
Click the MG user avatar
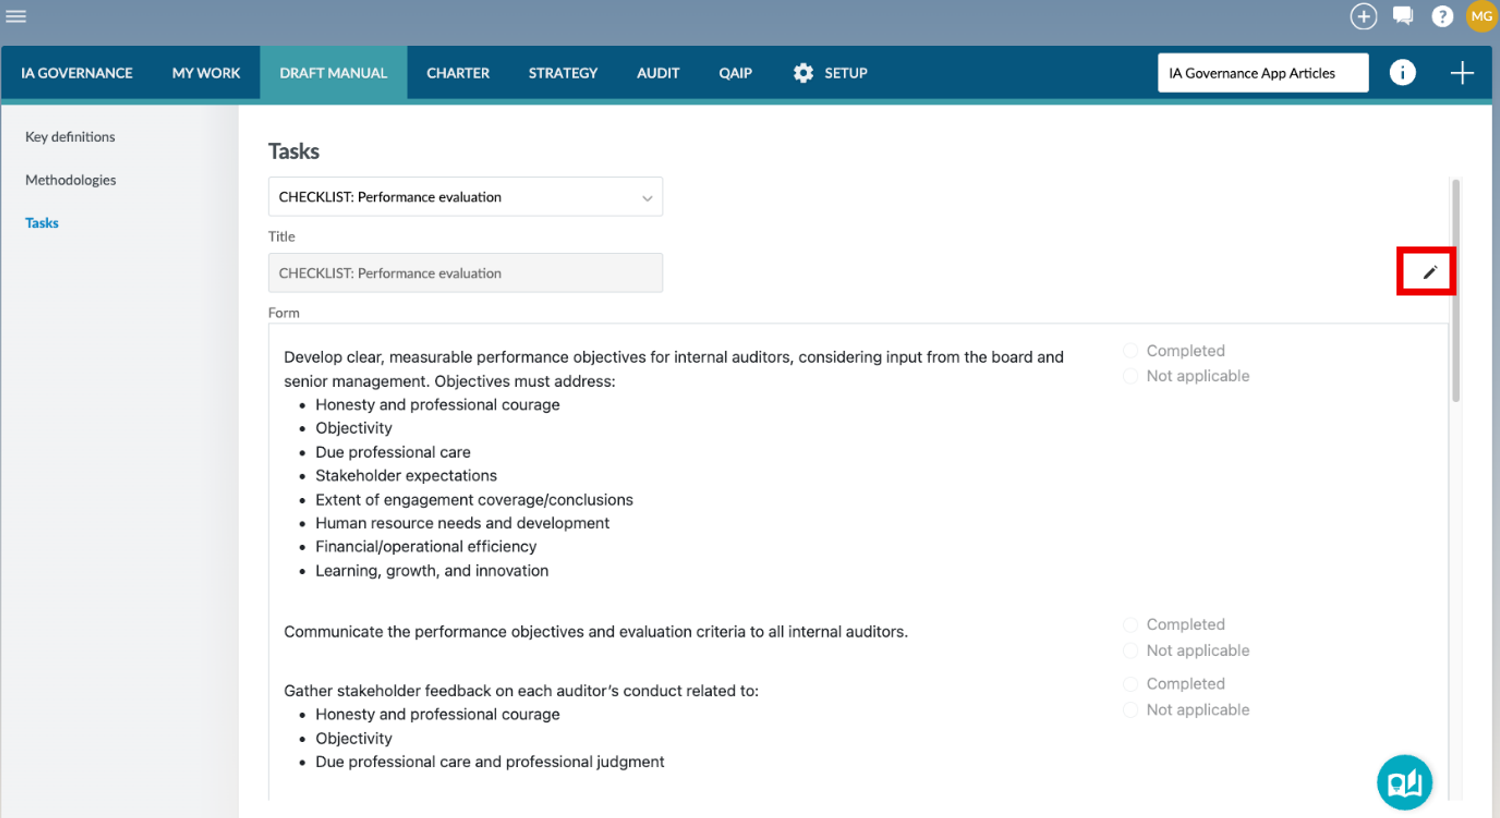click(1481, 16)
